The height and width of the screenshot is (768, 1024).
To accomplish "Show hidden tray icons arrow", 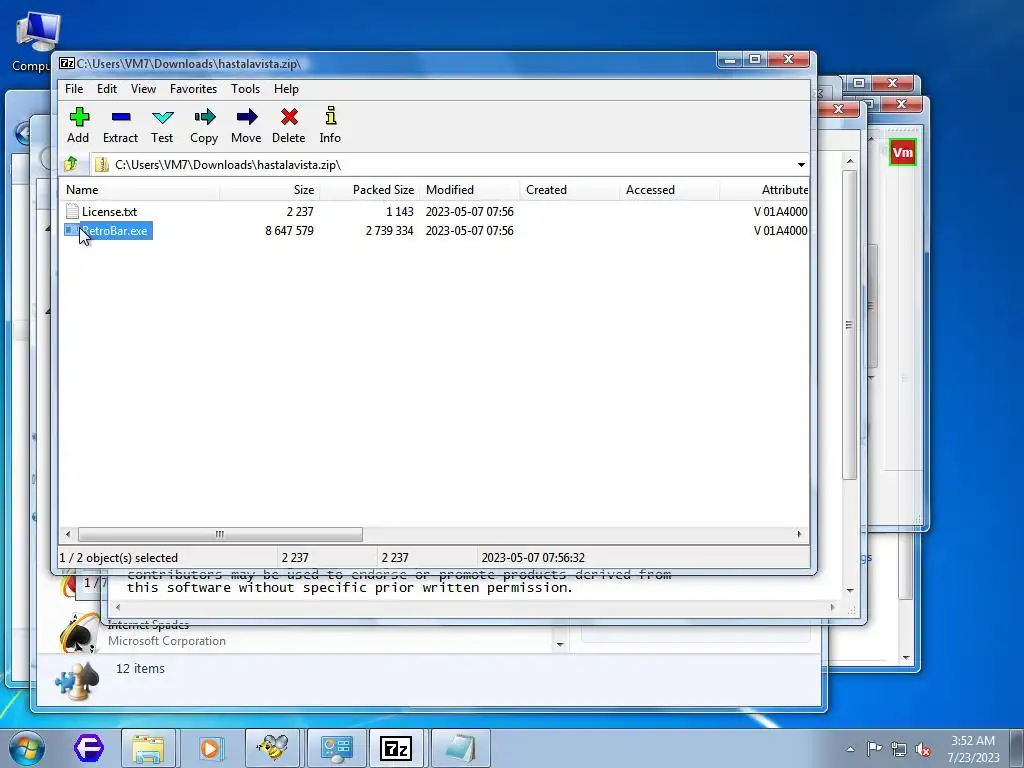I will (x=850, y=749).
